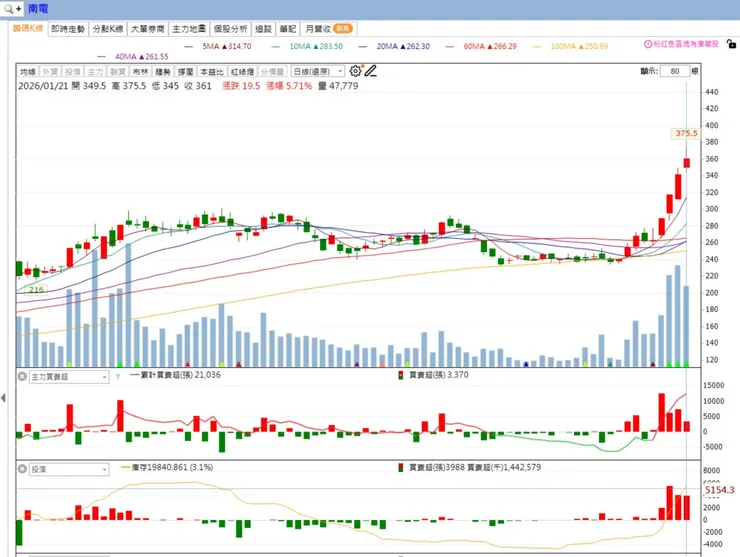This screenshot has height=557, width=740.
Task: Click the 20MA legend line swatch
Action: [363, 46]
